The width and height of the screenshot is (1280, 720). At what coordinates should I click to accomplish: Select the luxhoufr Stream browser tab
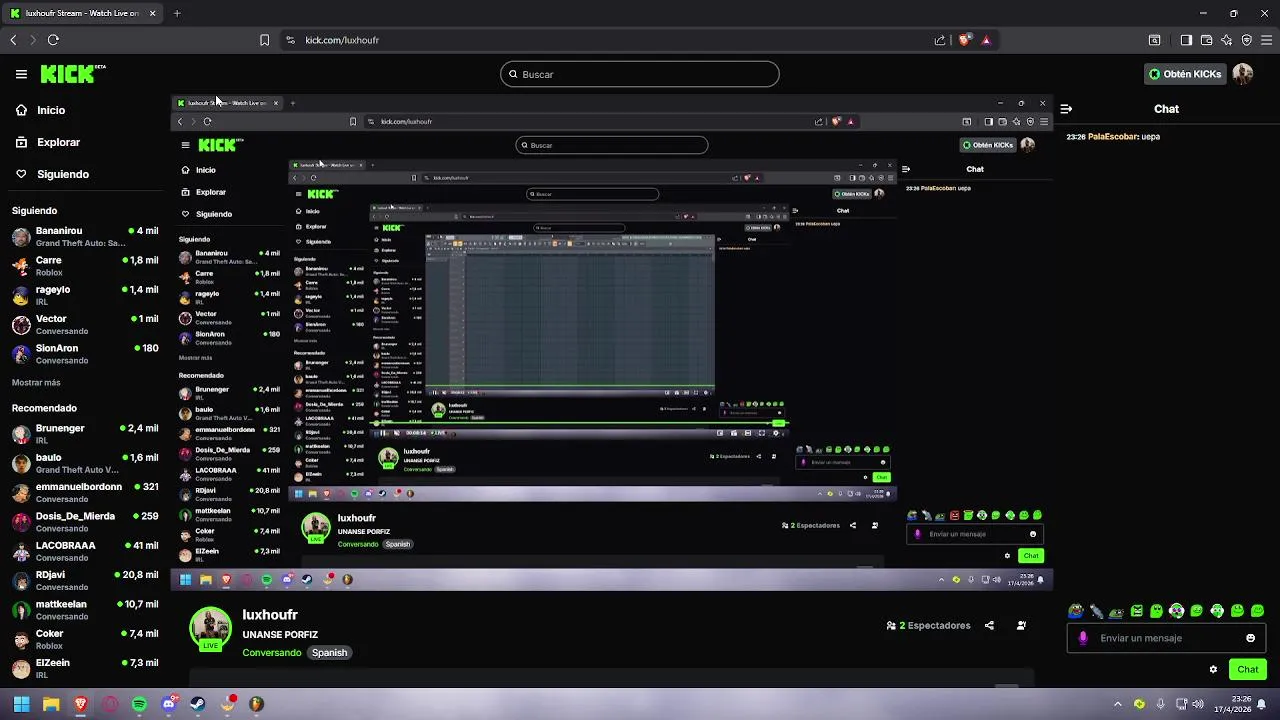[82, 14]
